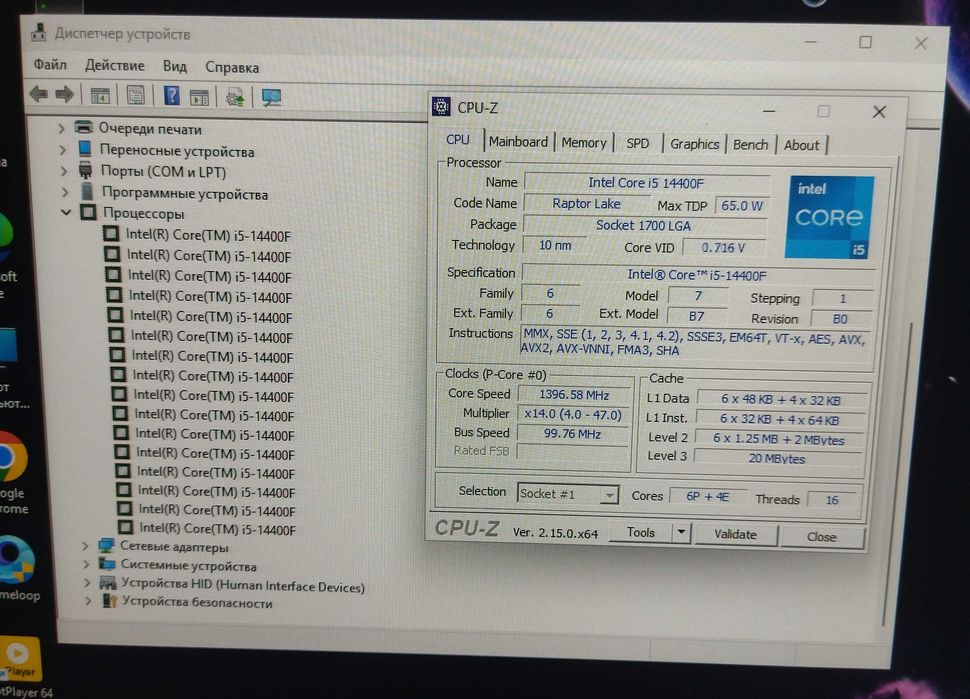The image size is (970, 699).
Task: Minimize the CPU-Z window
Action: click(769, 111)
